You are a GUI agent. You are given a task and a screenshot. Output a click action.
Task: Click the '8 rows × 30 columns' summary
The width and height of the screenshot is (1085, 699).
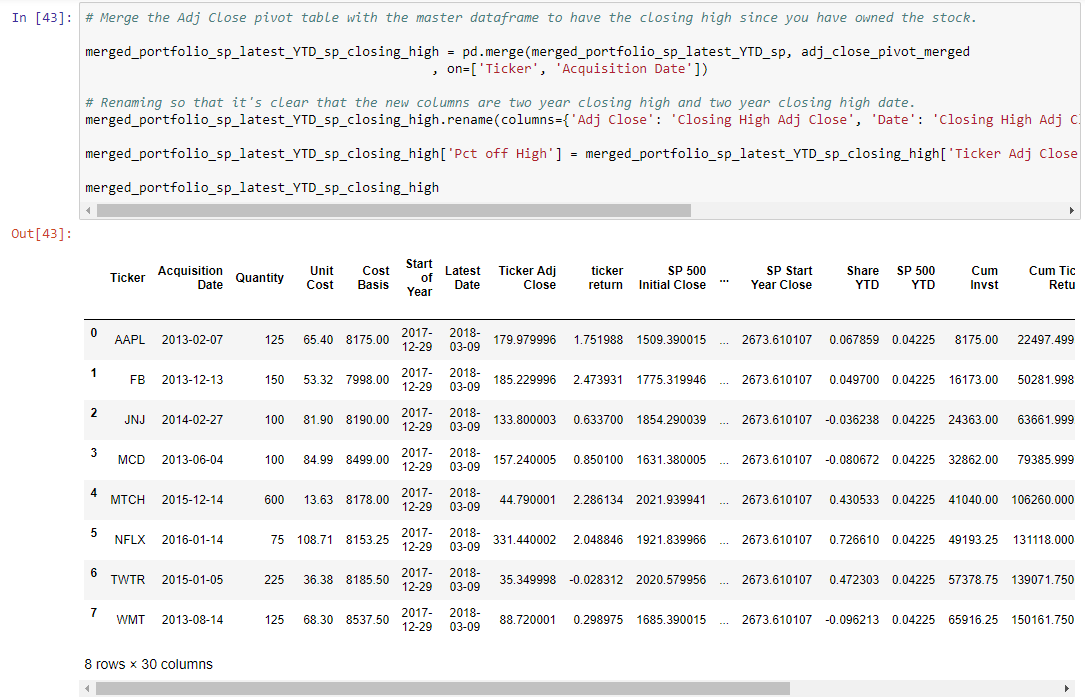[149, 664]
